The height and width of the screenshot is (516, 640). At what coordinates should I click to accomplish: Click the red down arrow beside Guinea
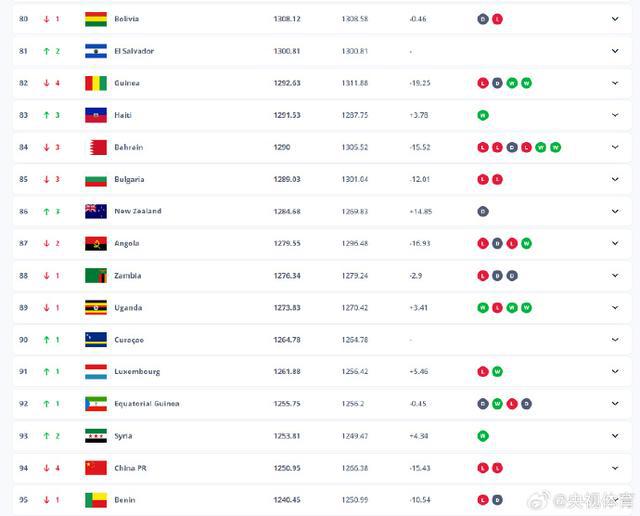pos(47,83)
